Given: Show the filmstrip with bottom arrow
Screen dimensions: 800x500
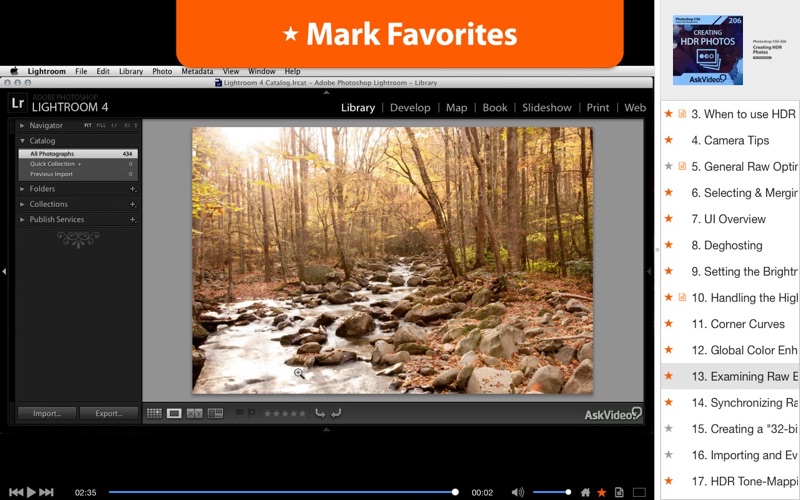Looking at the screenshot, I should tap(327, 430).
